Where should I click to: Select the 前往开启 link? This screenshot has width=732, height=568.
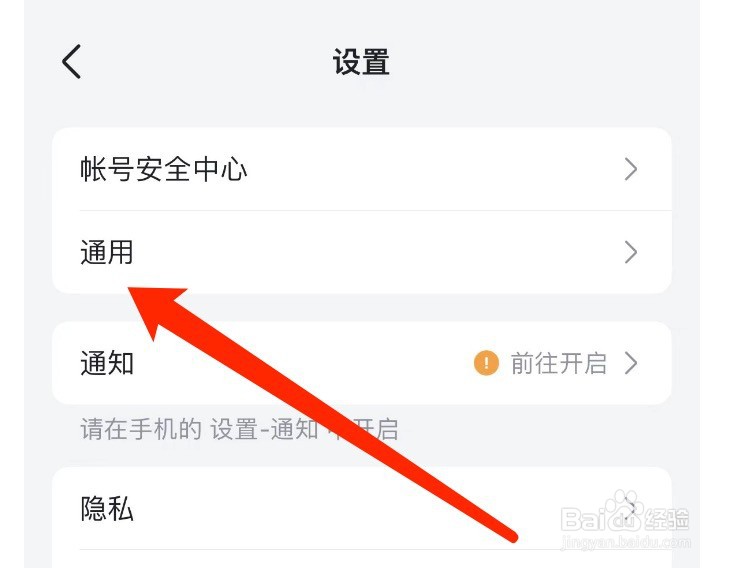pos(558,363)
